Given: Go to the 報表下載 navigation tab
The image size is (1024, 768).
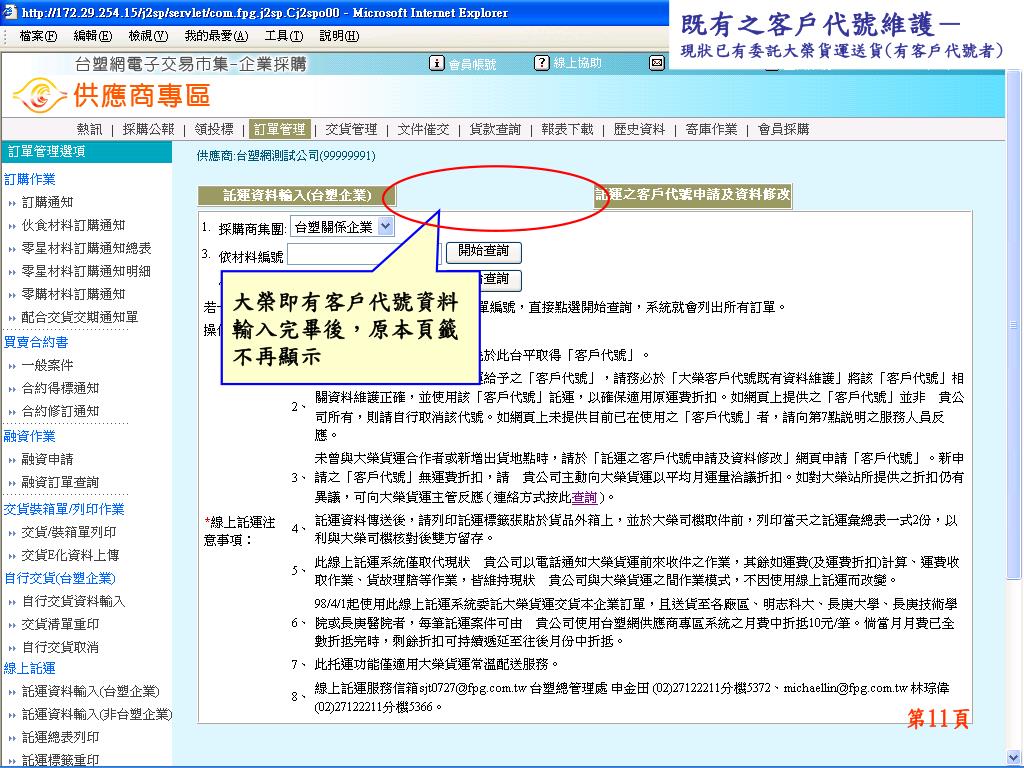Looking at the screenshot, I should tap(567, 129).
